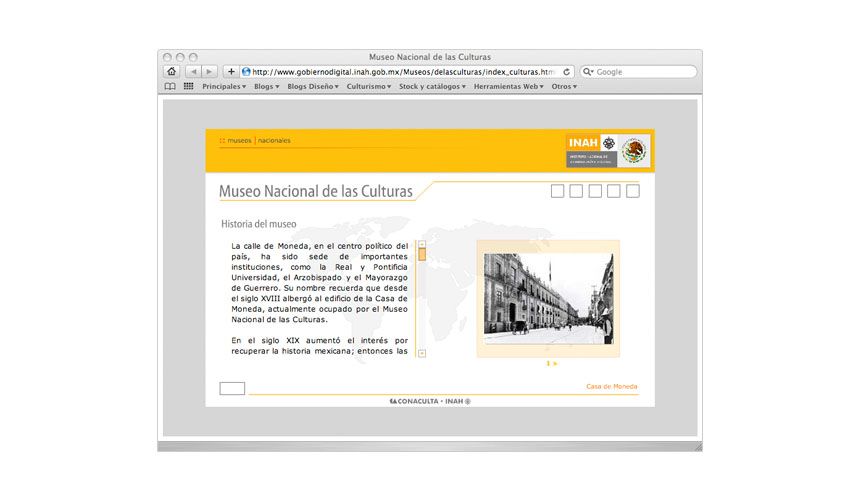Click the middle empty square box beside the museum title
Screen dimensions: 860x497
pos(595,191)
